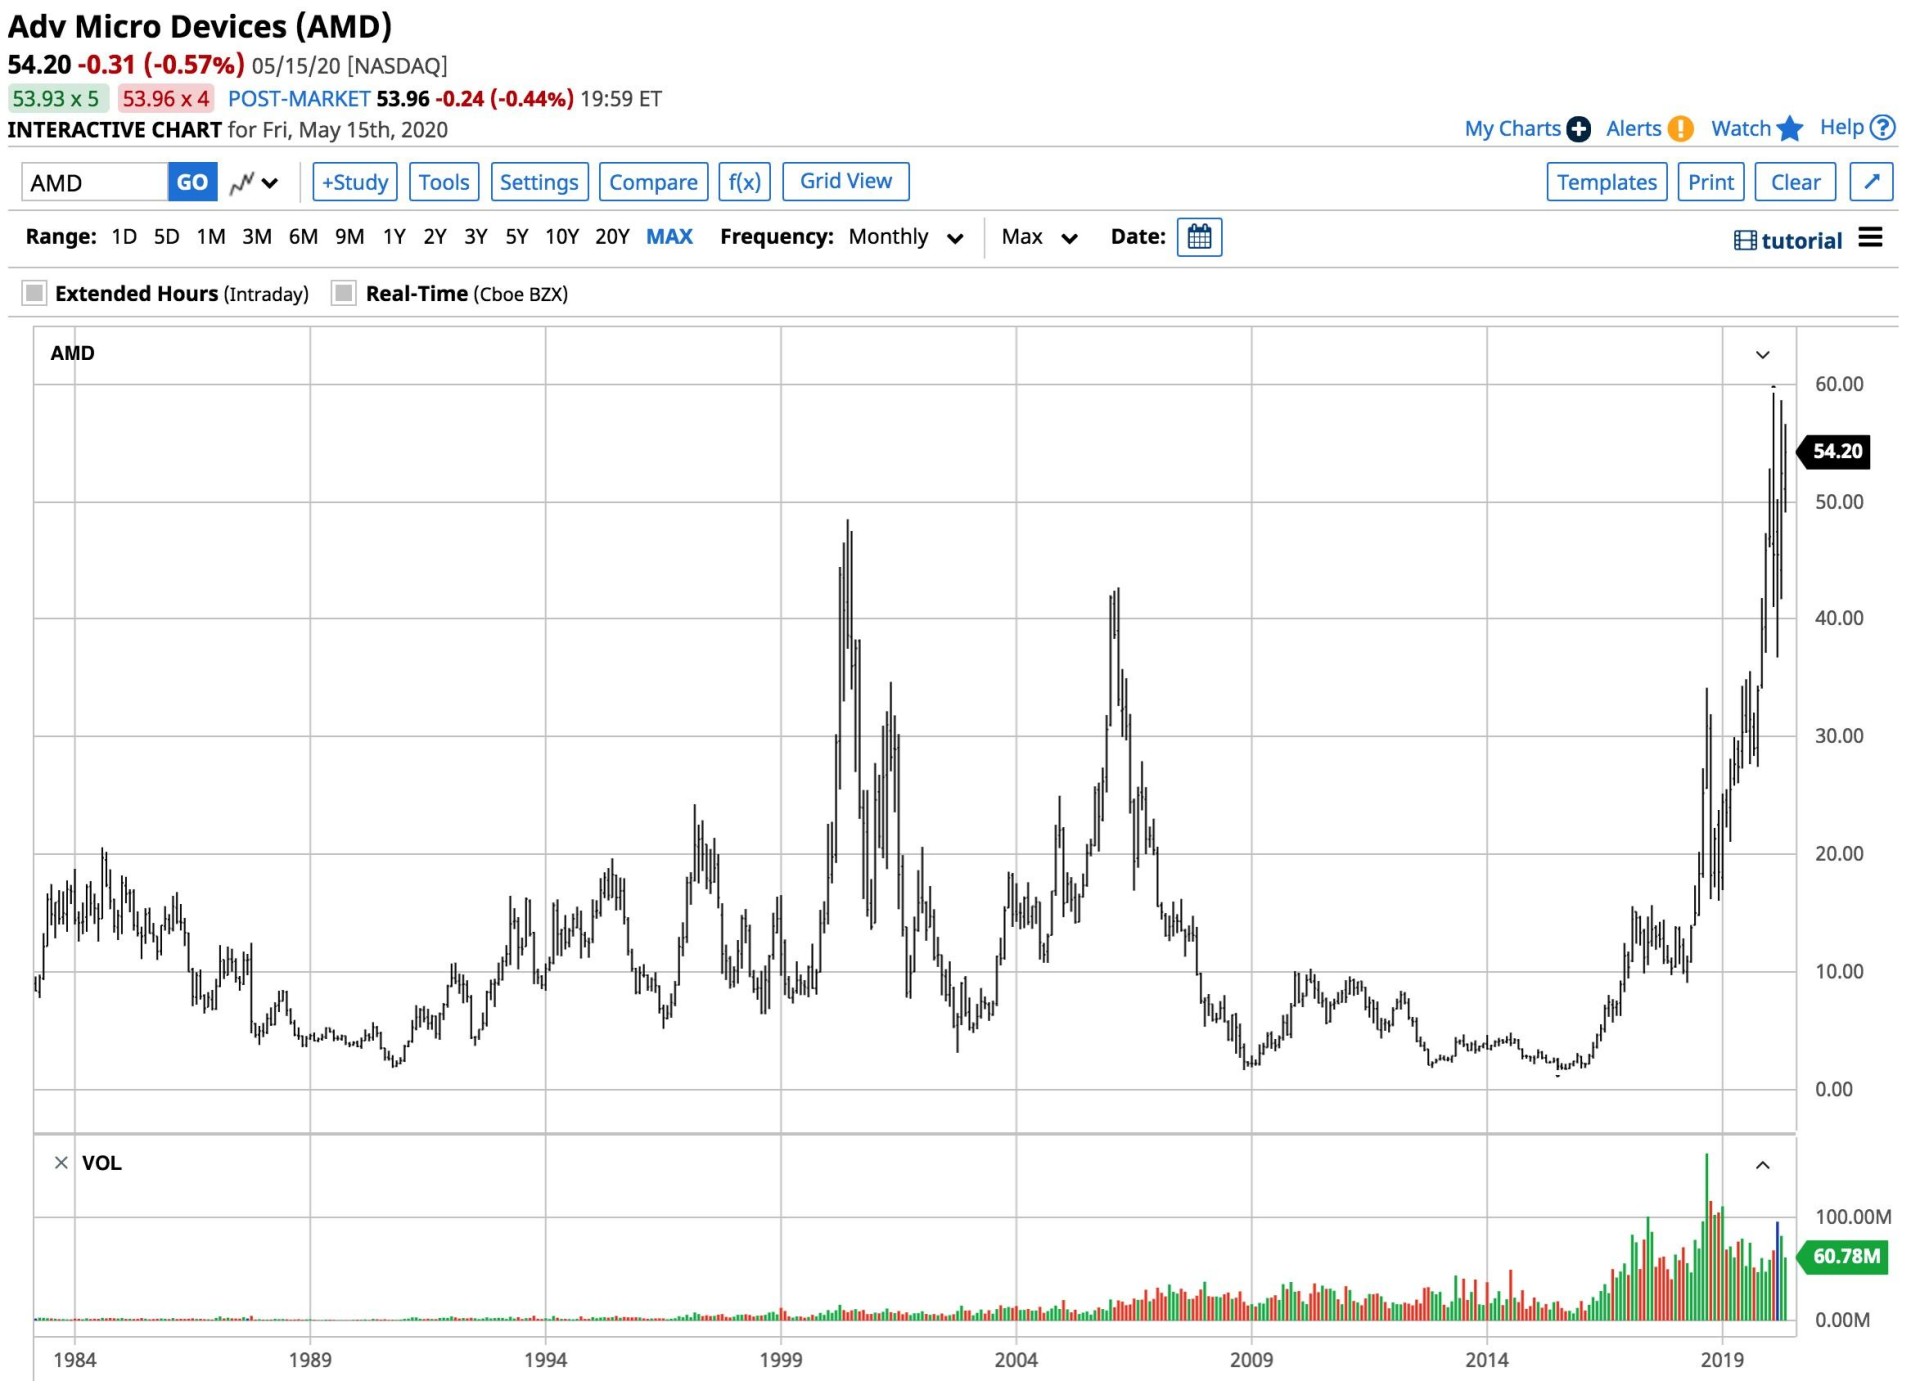
Task: Select the 2Y range
Action: coord(434,237)
